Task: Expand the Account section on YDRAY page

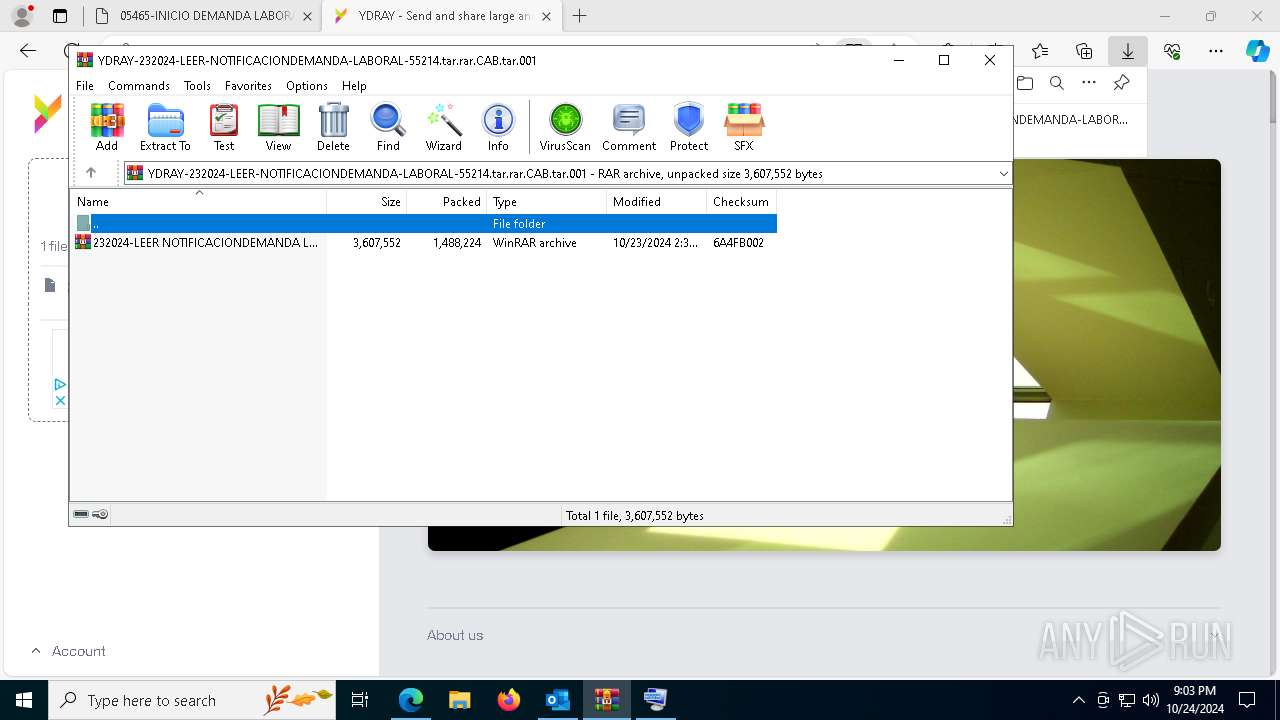Action: pyautogui.click(x=68, y=651)
